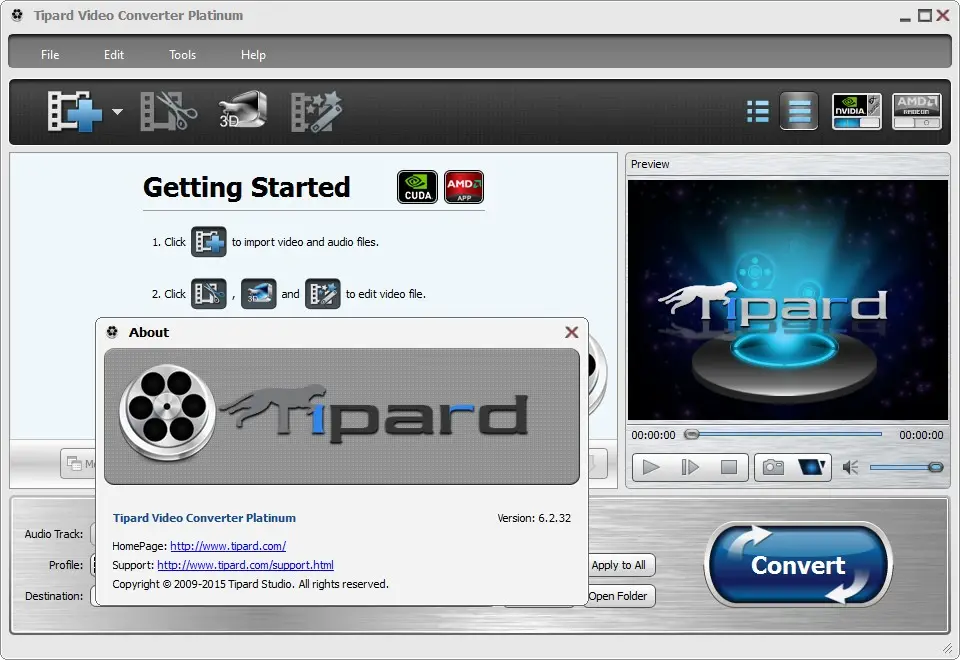Open the Tipard support page link

click(x=246, y=564)
